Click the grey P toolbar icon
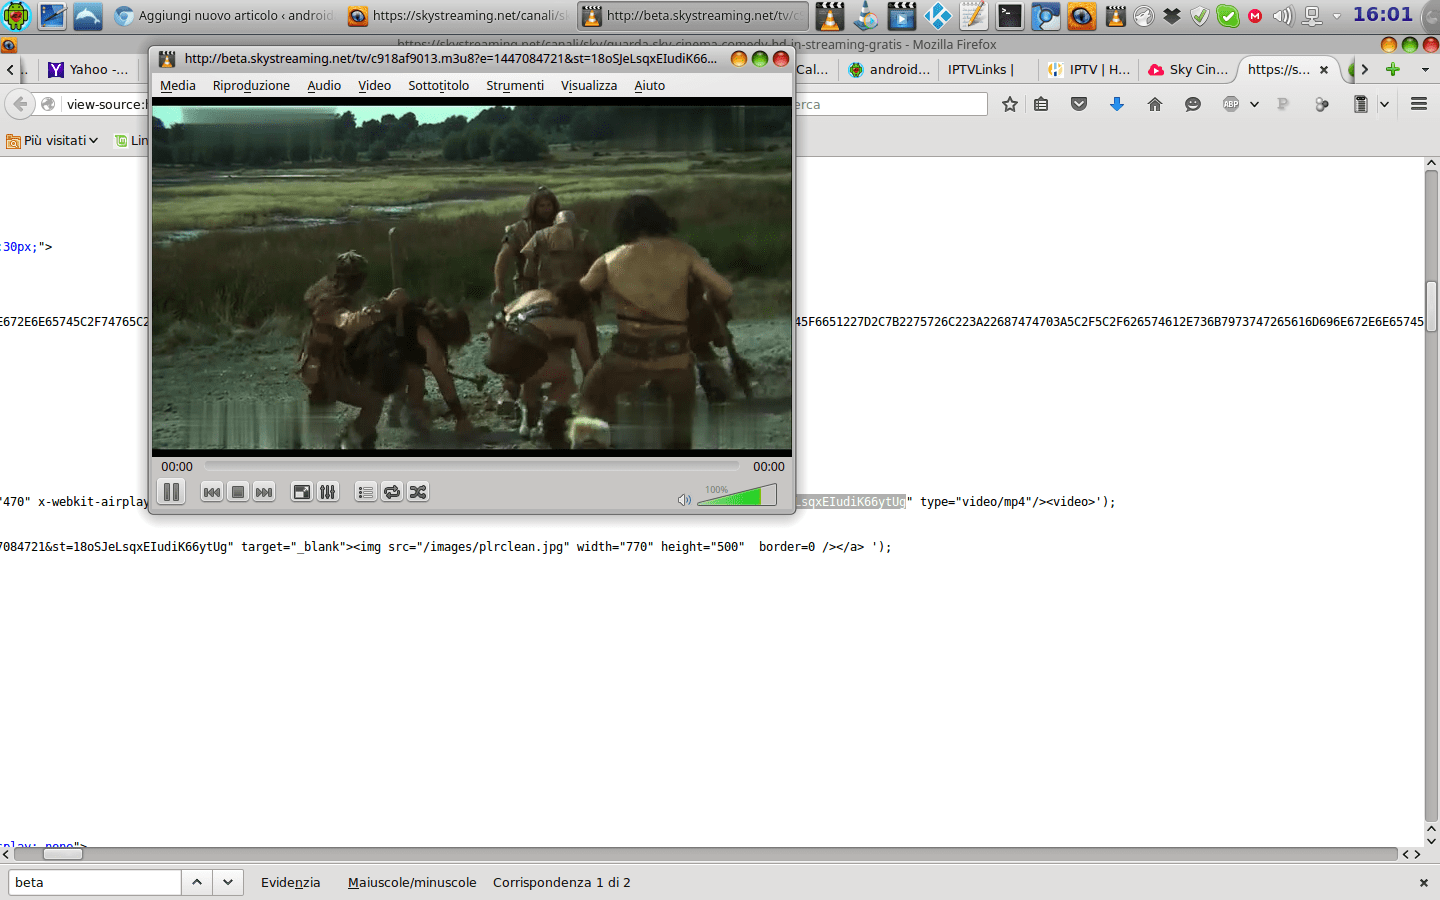The width and height of the screenshot is (1440, 900). click(x=1283, y=104)
